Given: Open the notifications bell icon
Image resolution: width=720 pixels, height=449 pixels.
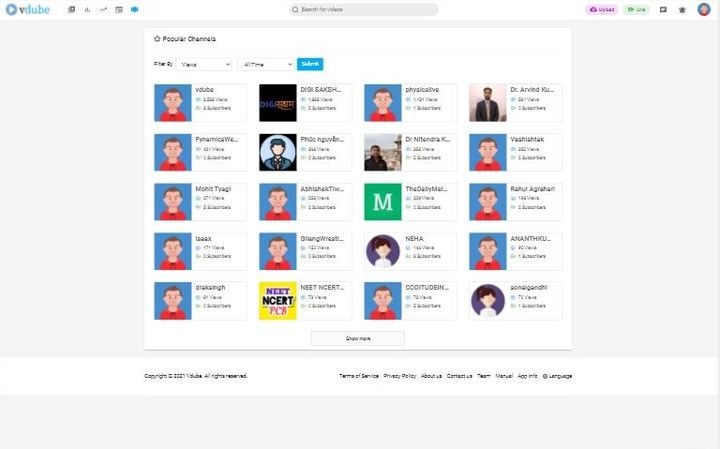Looking at the screenshot, I should [682, 9].
